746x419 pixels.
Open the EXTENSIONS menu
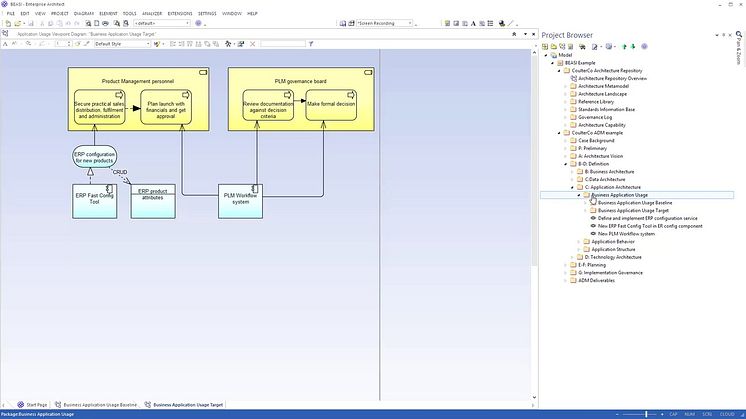click(x=180, y=14)
